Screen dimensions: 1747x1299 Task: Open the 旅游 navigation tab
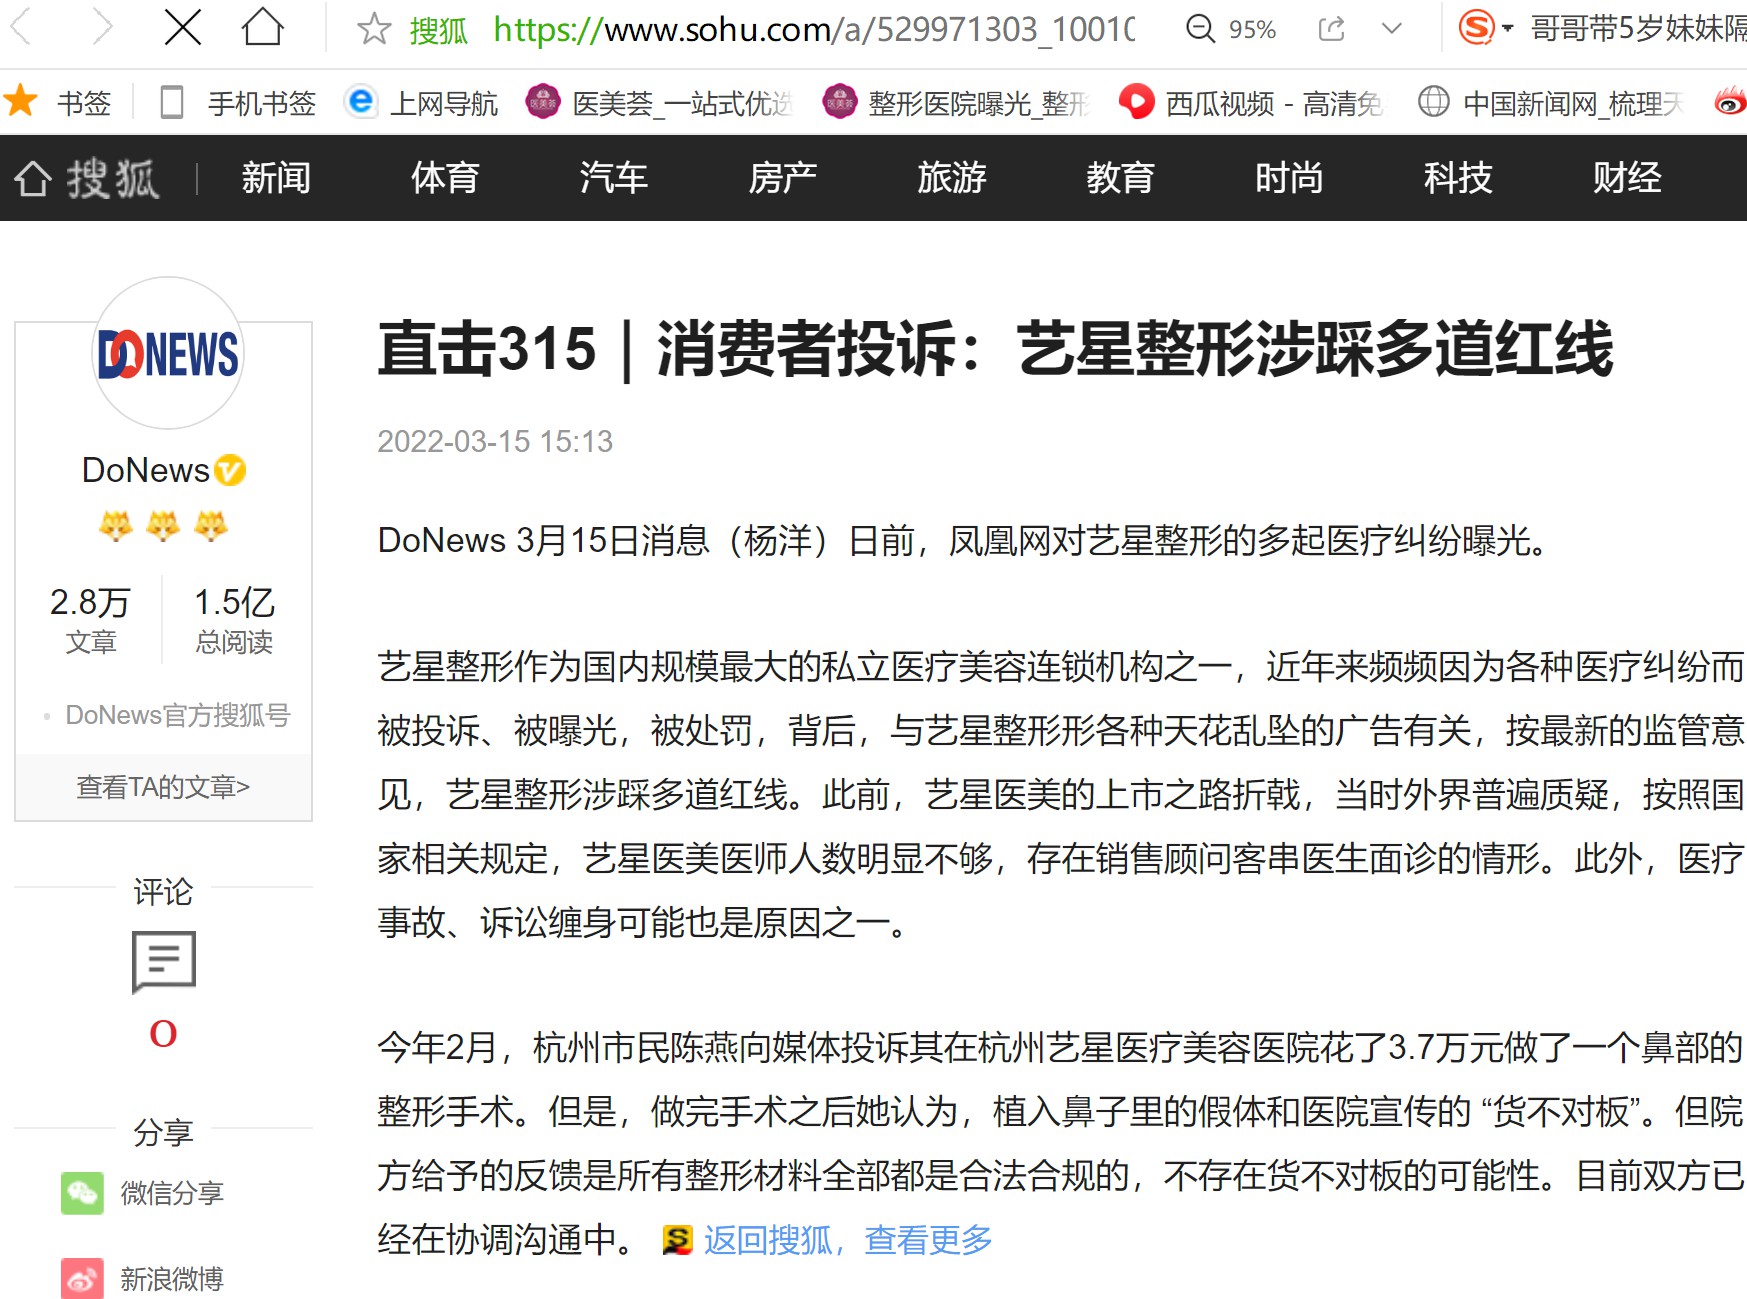point(952,178)
